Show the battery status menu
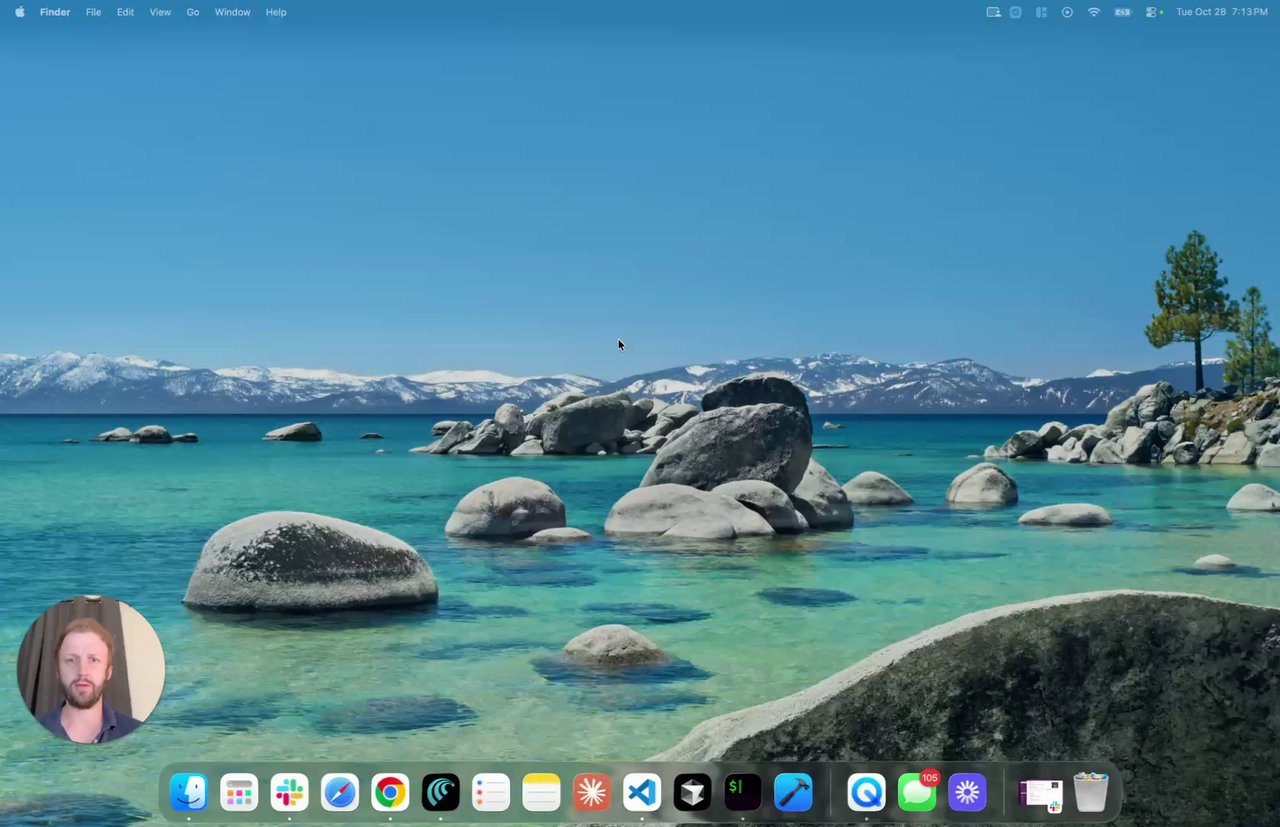The height and width of the screenshot is (827, 1280). pyautogui.click(x=1123, y=12)
